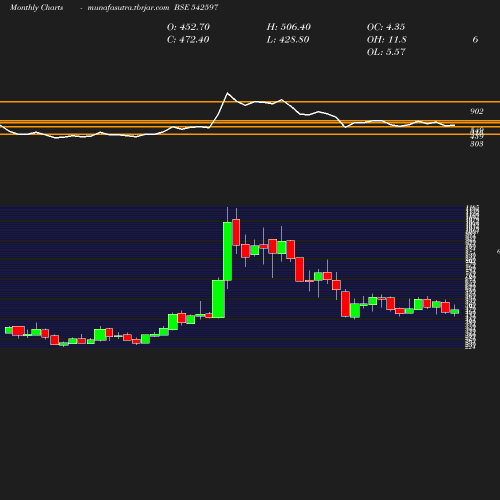Image resolution: width=500 pixels, height=500 pixels.
Task: Click the high value 'H: 506.40'
Action: pos(289,27)
